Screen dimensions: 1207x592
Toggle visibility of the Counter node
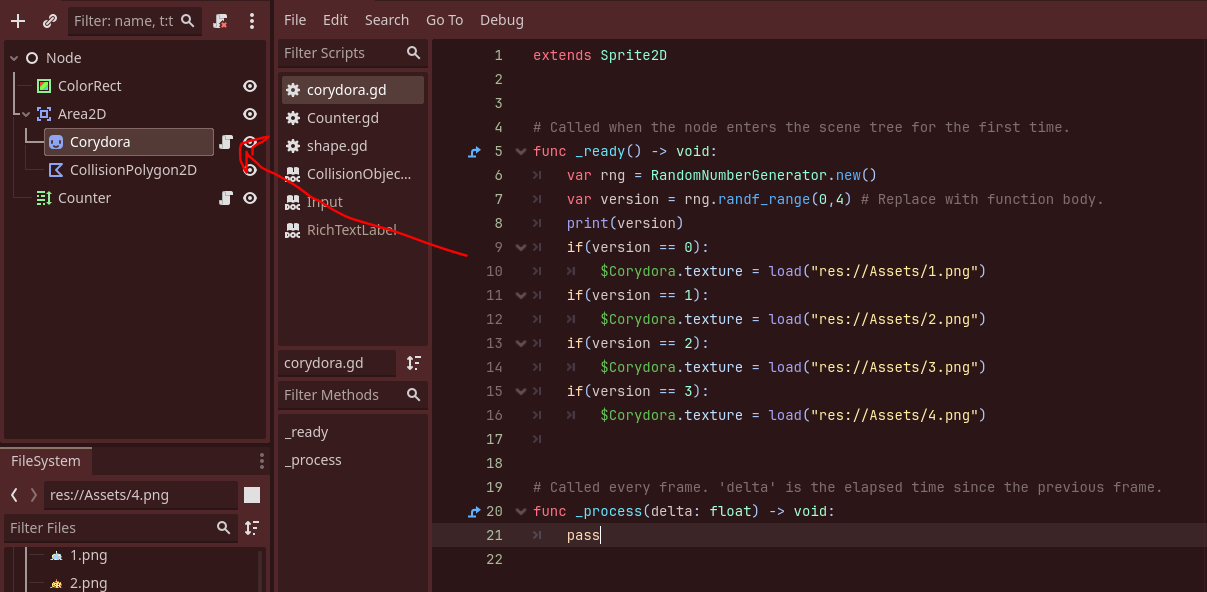[250, 197]
